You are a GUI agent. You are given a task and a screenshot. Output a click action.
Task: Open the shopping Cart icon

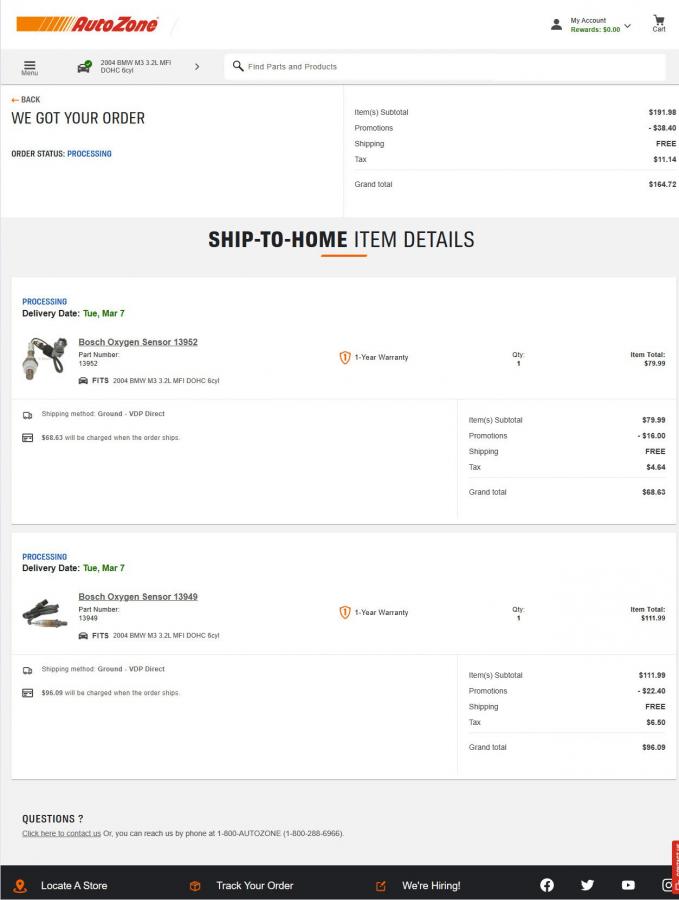point(659,22)
